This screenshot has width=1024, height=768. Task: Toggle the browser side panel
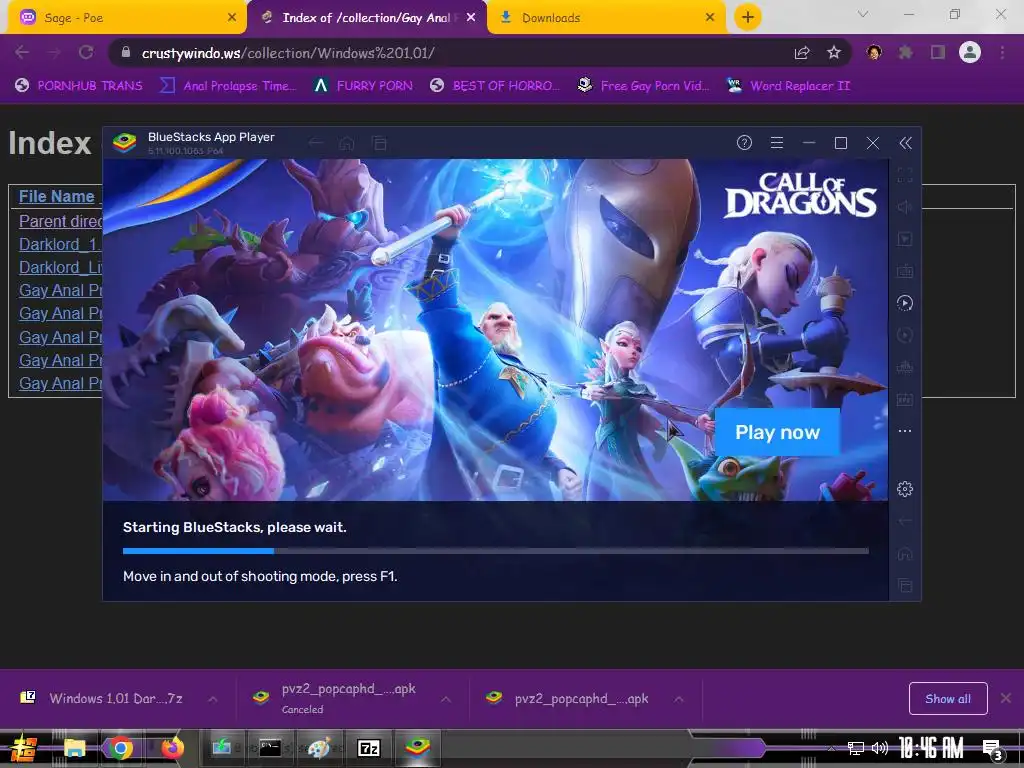coord(938,52)
